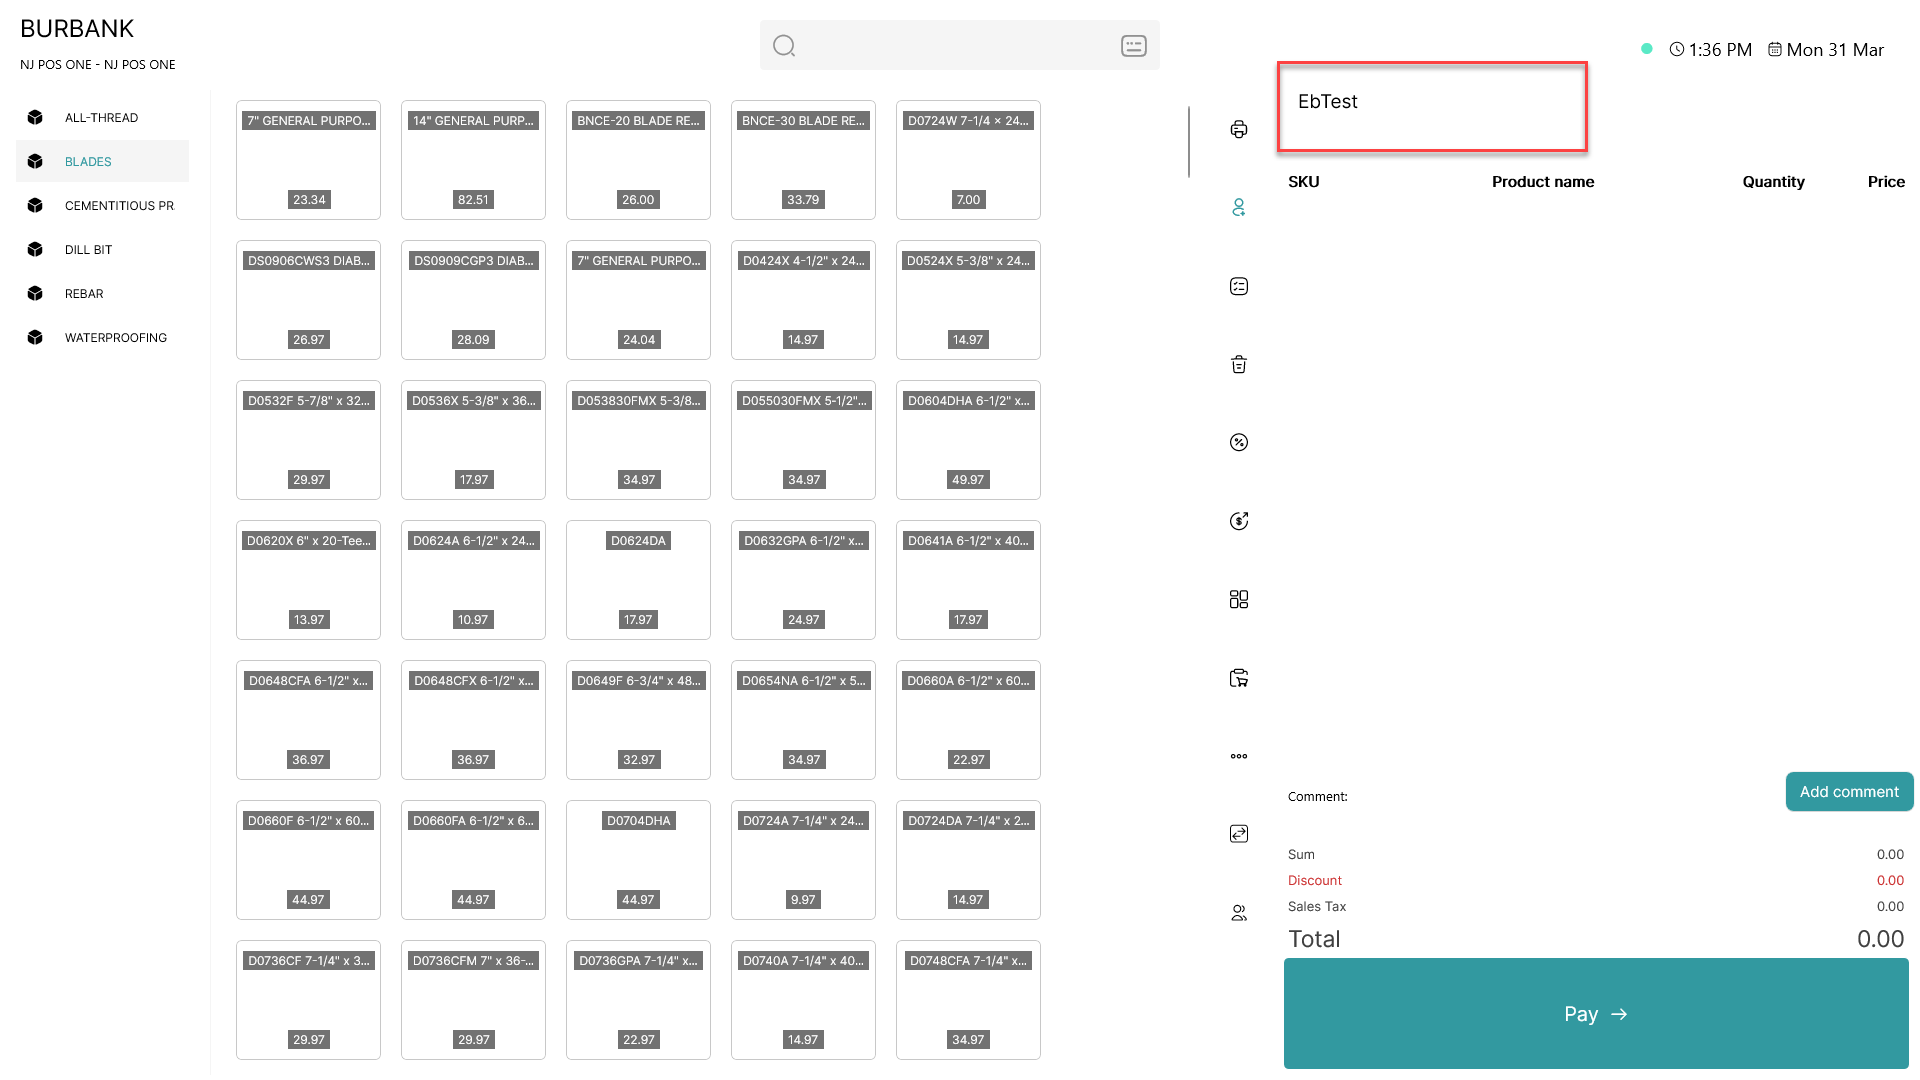Screen dimensions: 1920x1080
Task: Open the on-screen keyboard icon
Action: 1134,46
